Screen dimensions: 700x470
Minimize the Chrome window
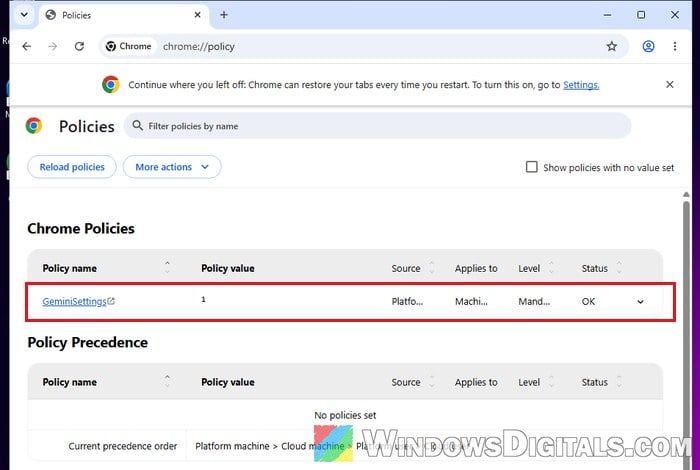[x=607, y=15]
